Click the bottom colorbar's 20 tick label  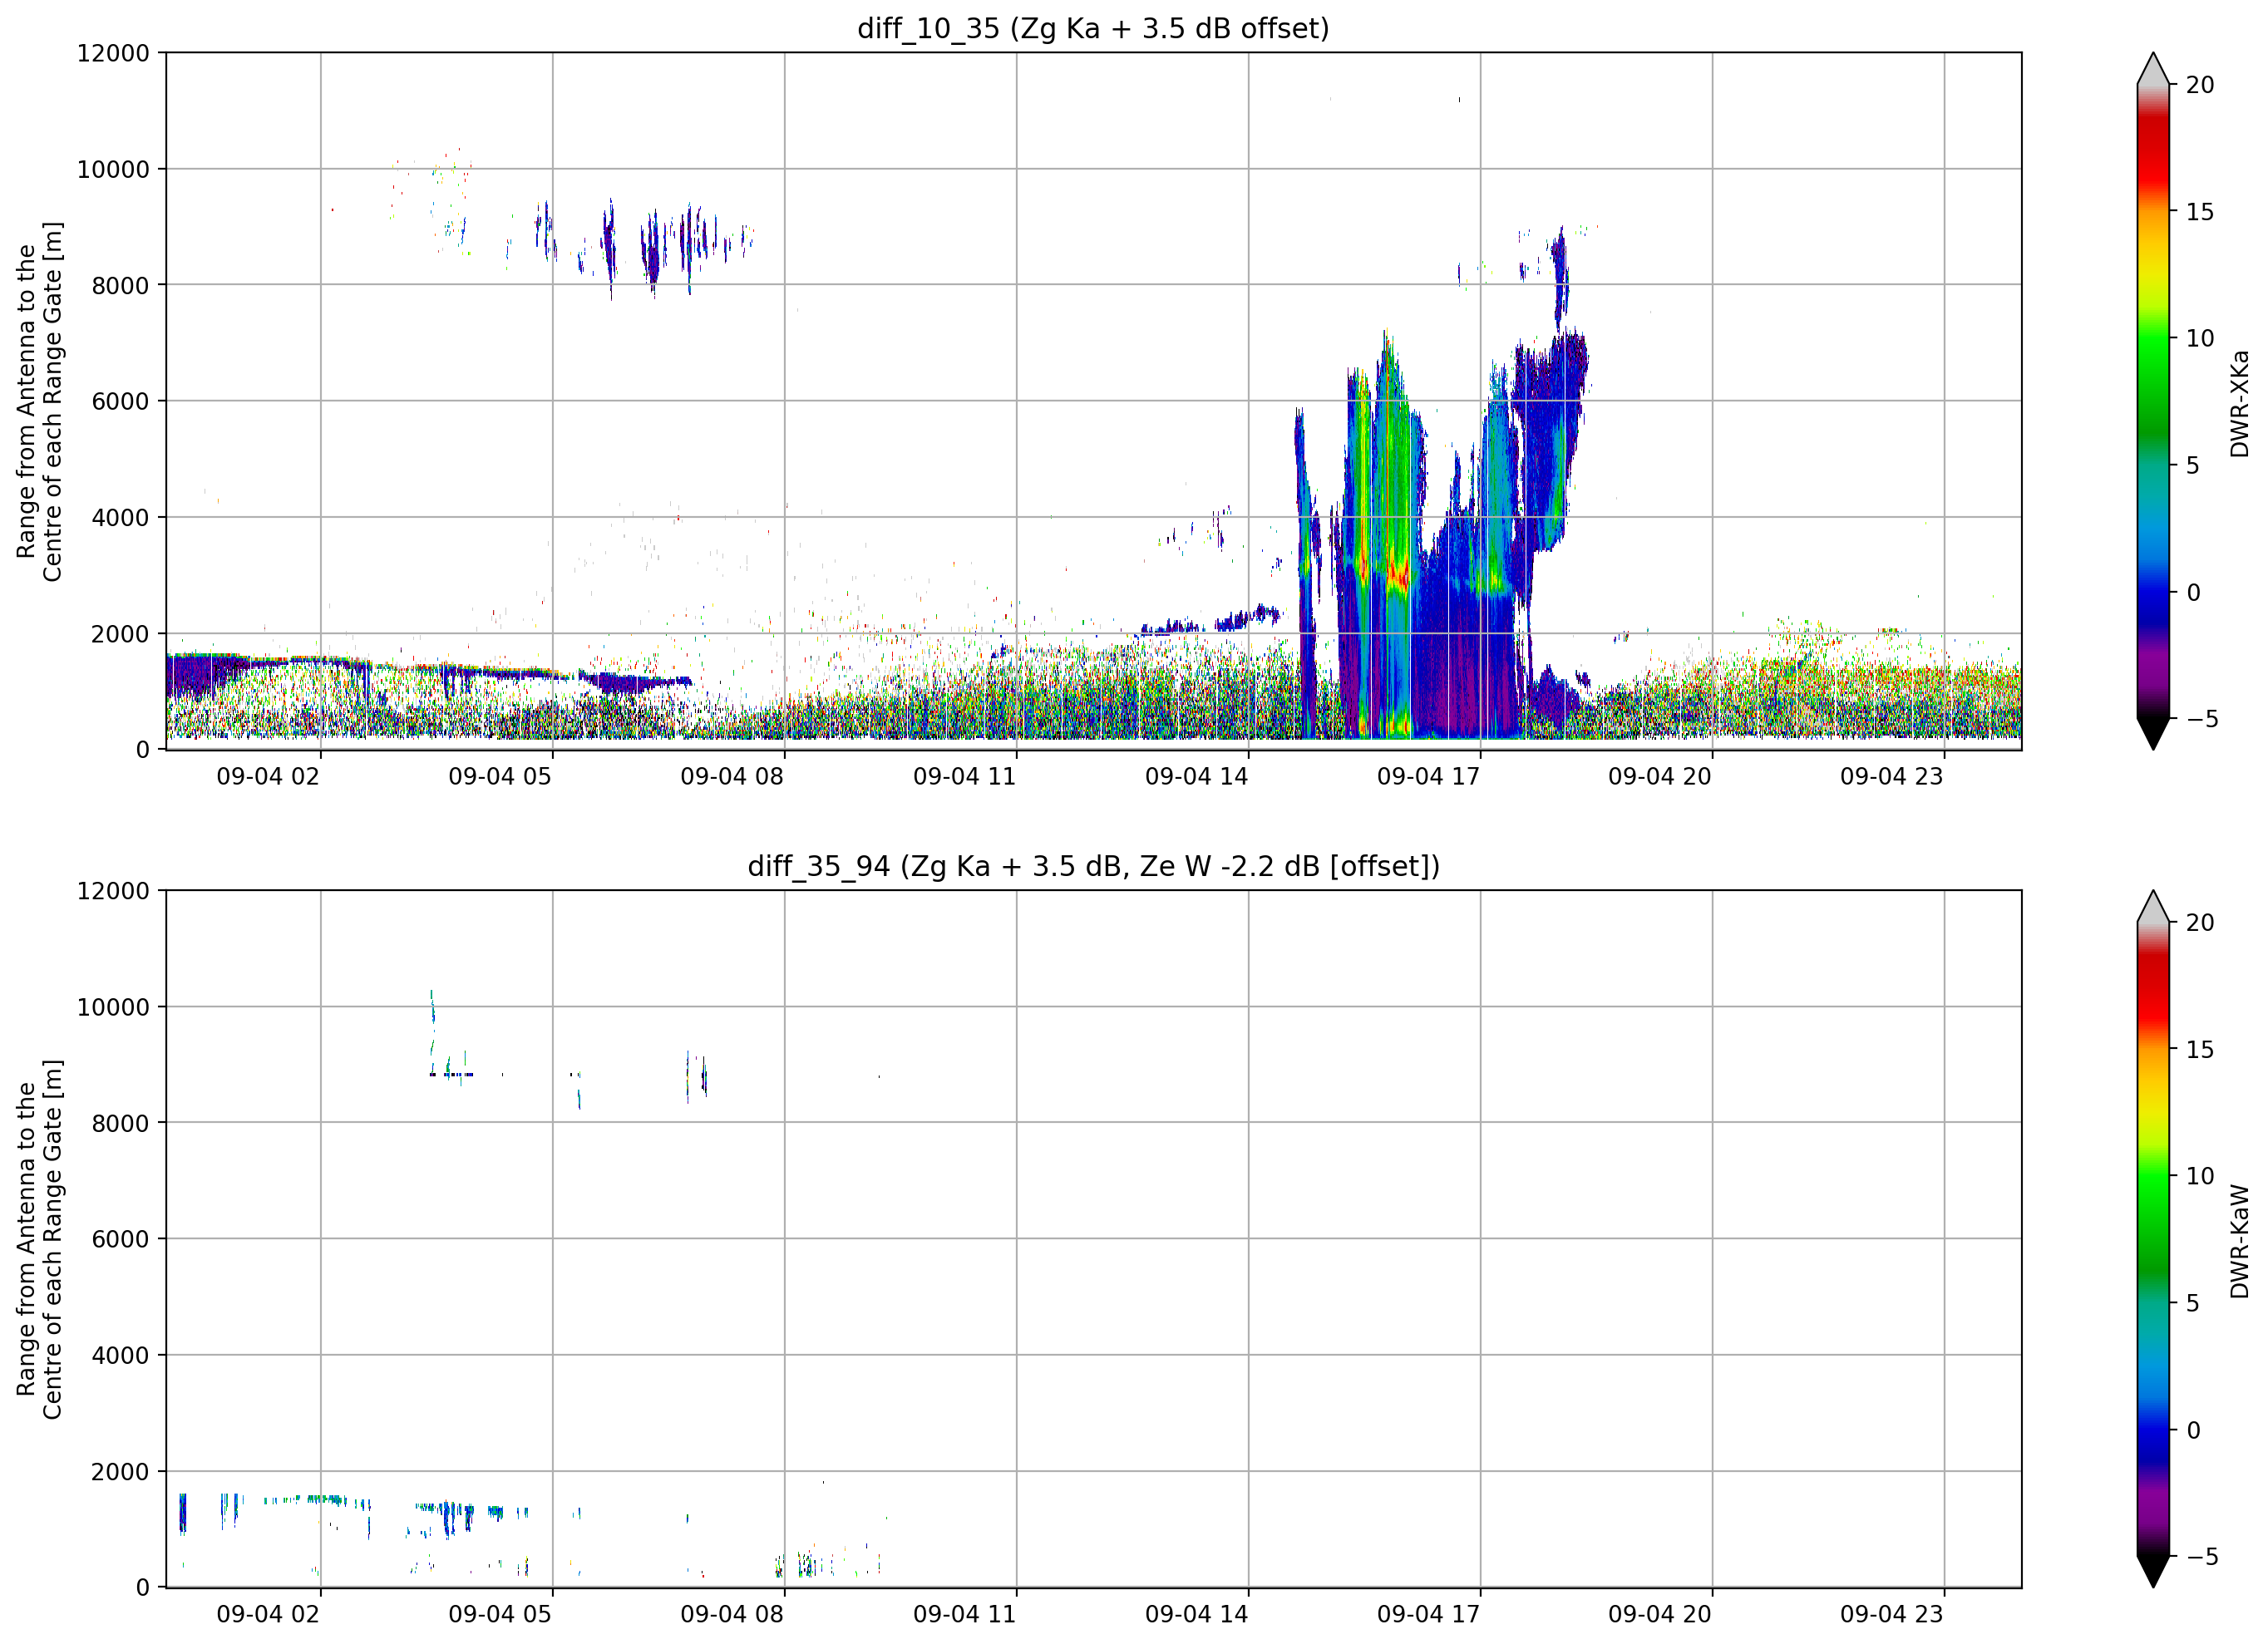2200,922
